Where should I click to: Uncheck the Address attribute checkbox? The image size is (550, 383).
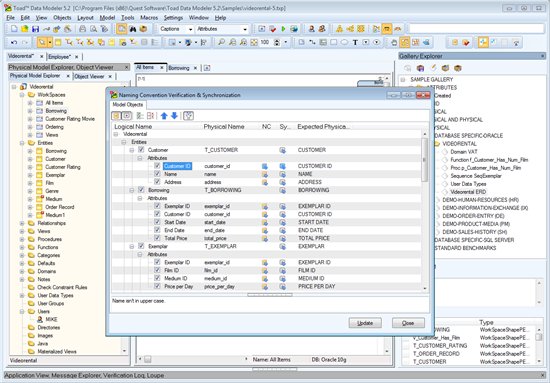157,182
